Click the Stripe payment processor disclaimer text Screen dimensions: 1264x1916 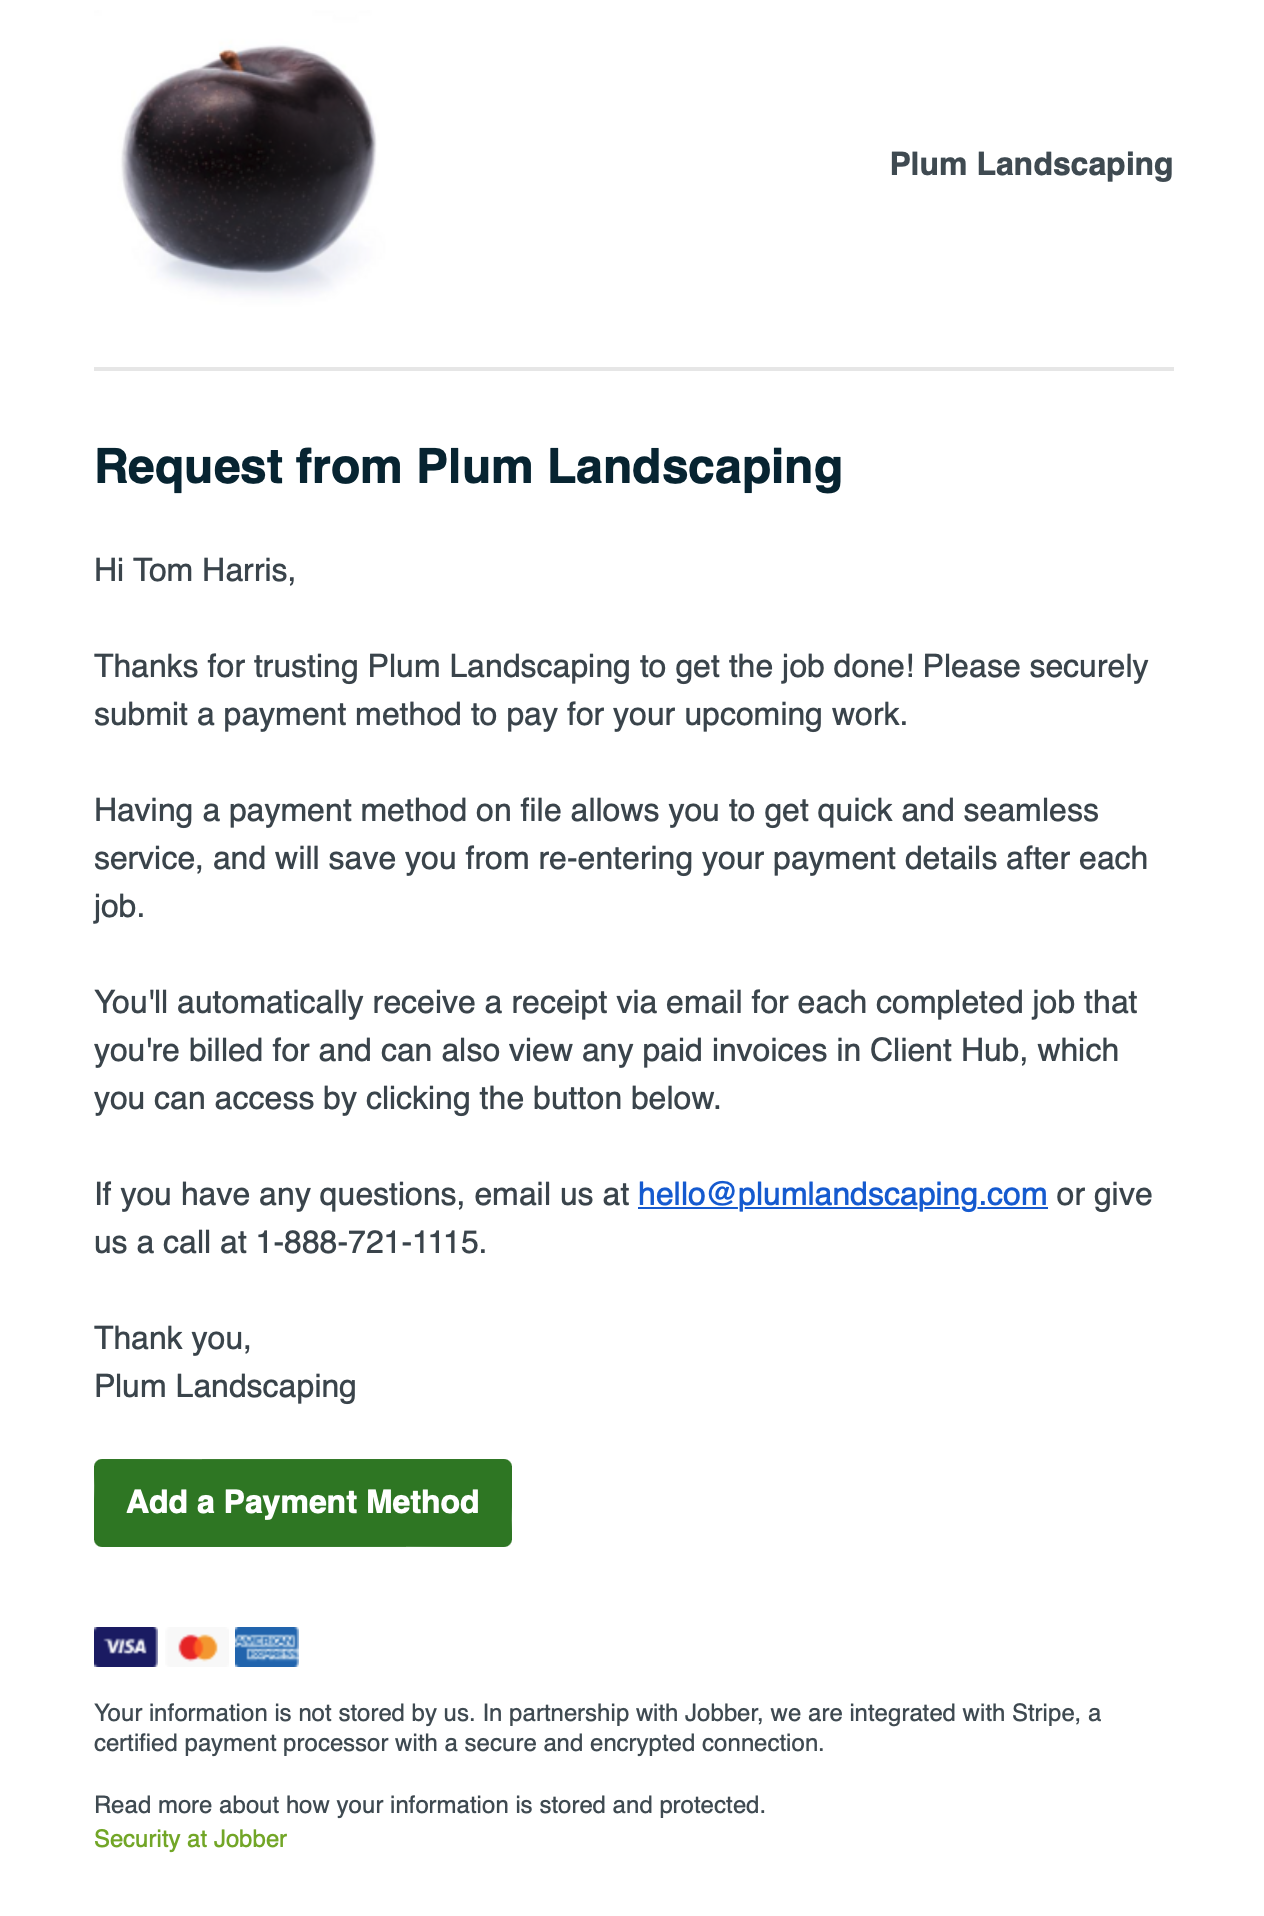click(597, 1728)
